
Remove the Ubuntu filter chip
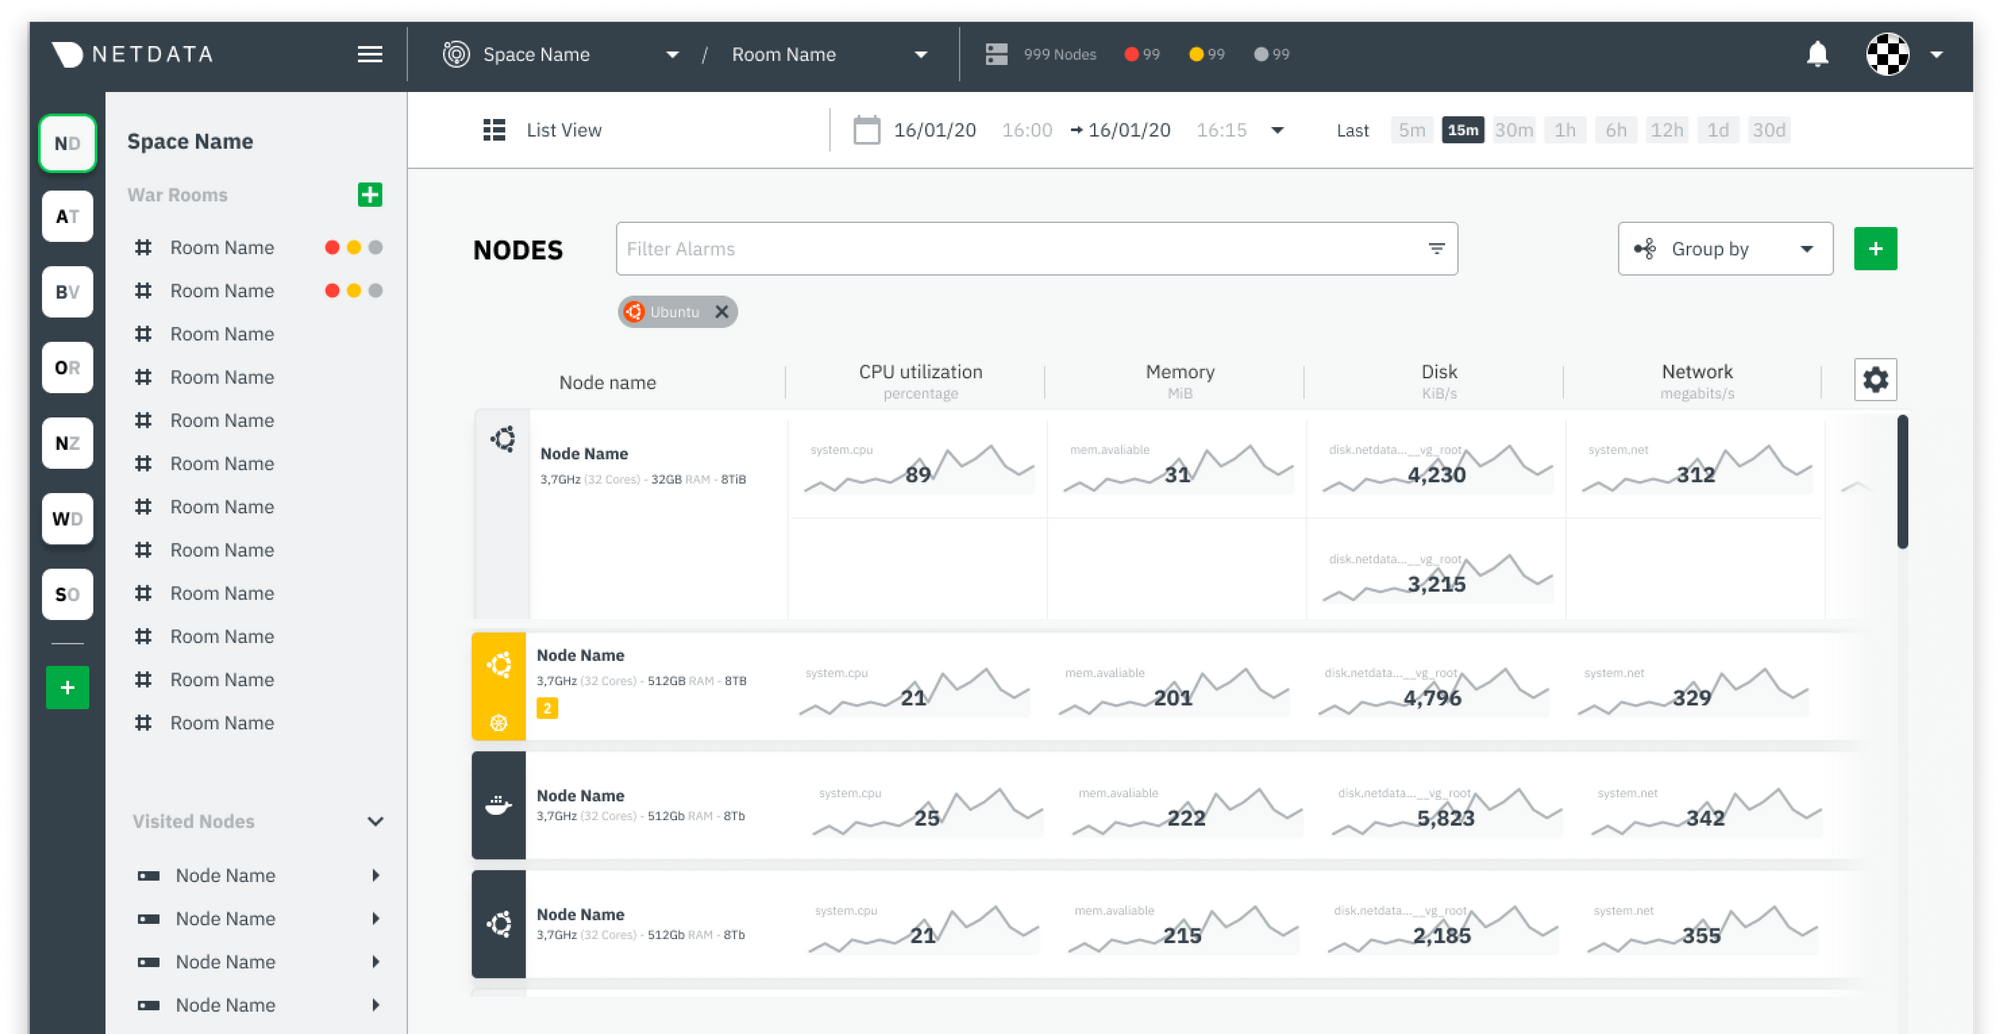pos(722,311)
